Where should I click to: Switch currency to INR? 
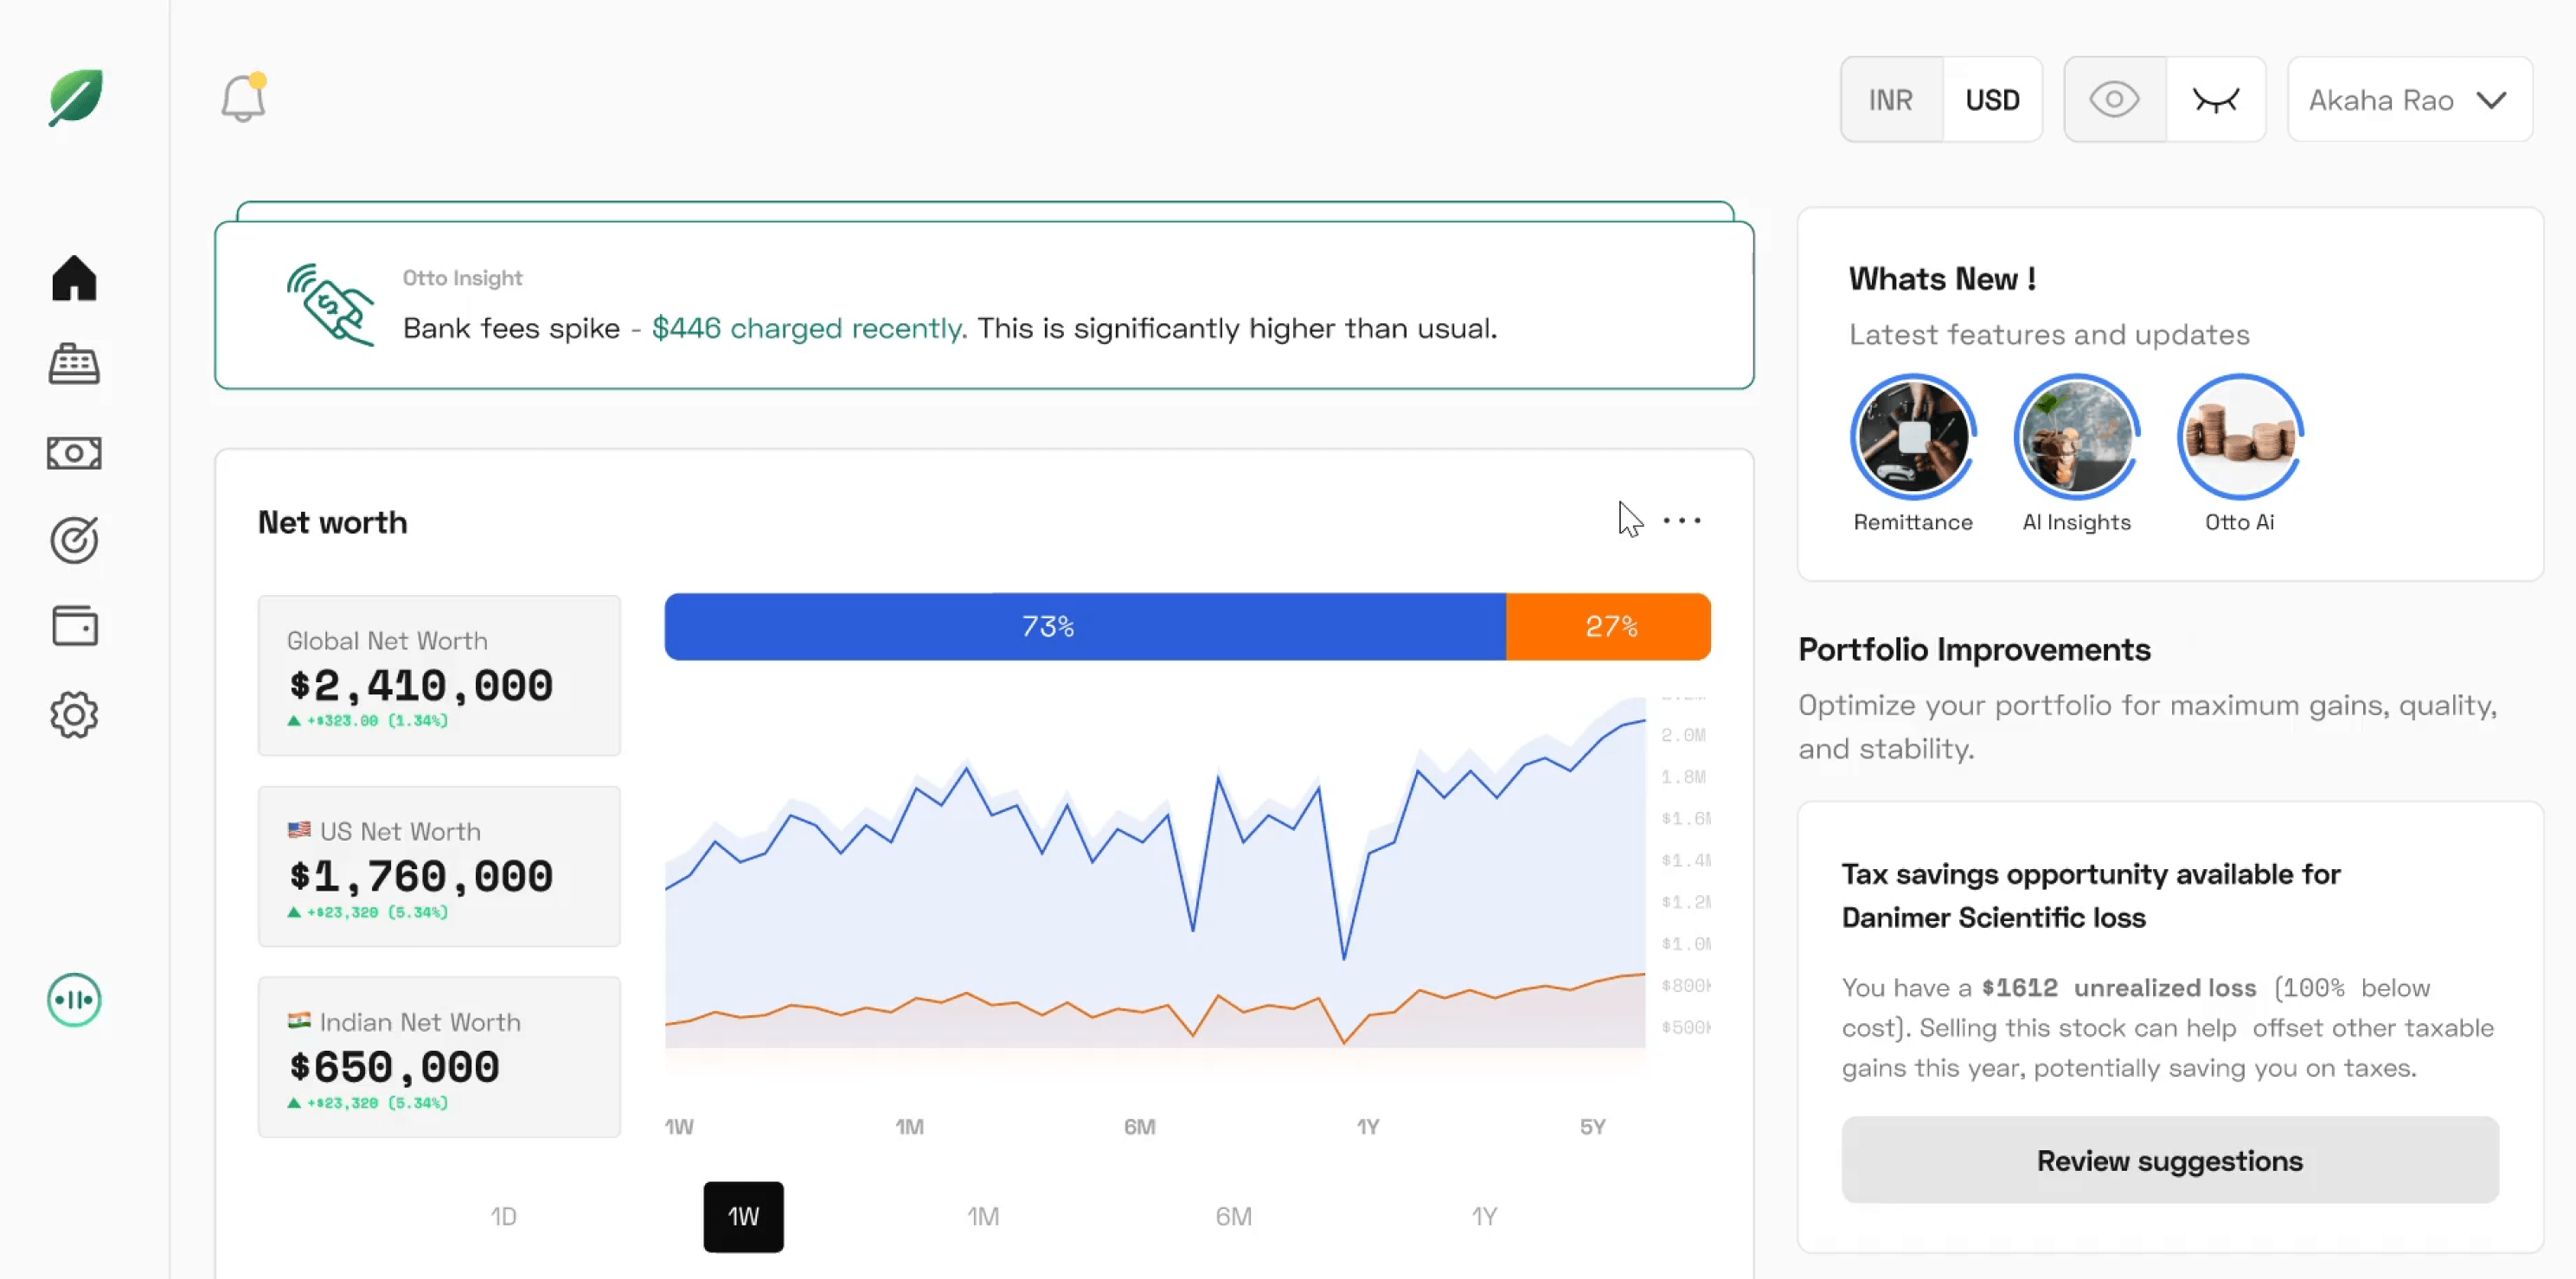[x=1890, y=100]
